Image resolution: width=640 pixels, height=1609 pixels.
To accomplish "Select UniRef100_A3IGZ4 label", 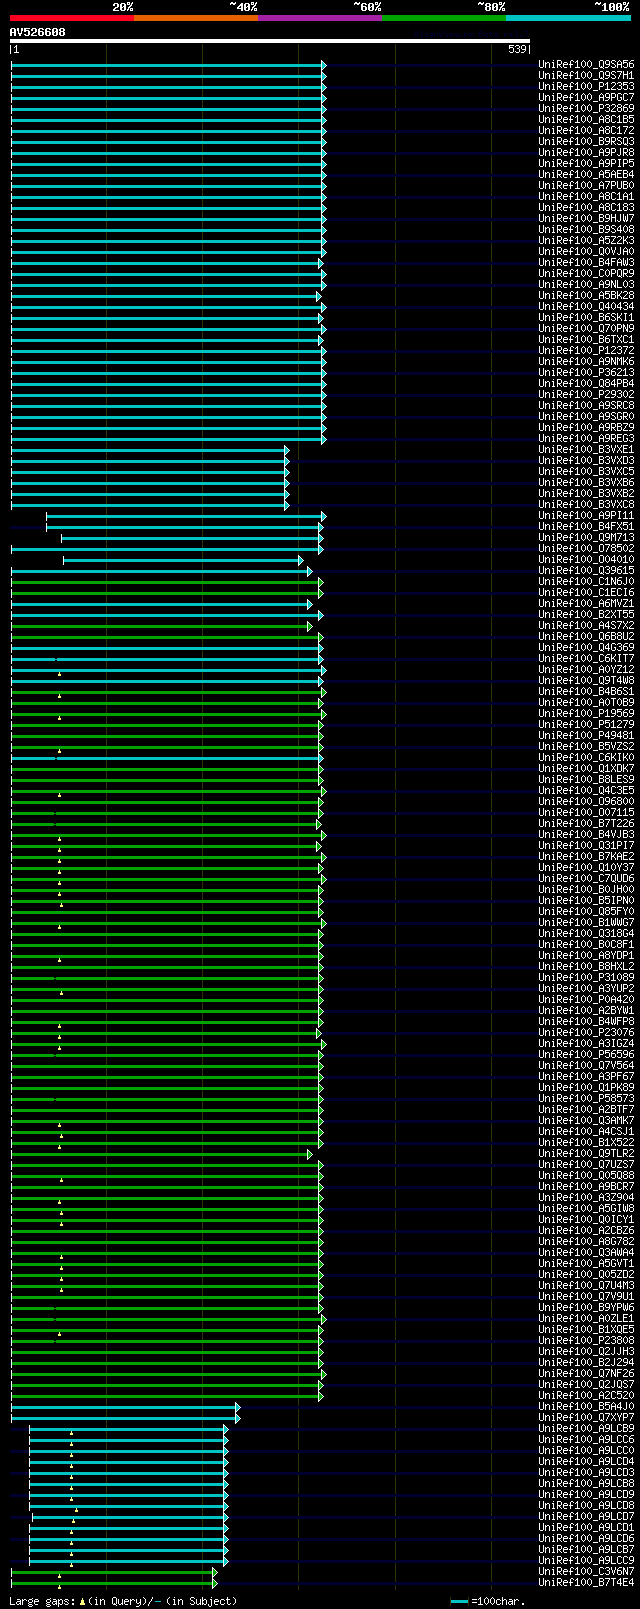I will (586, 1044).
